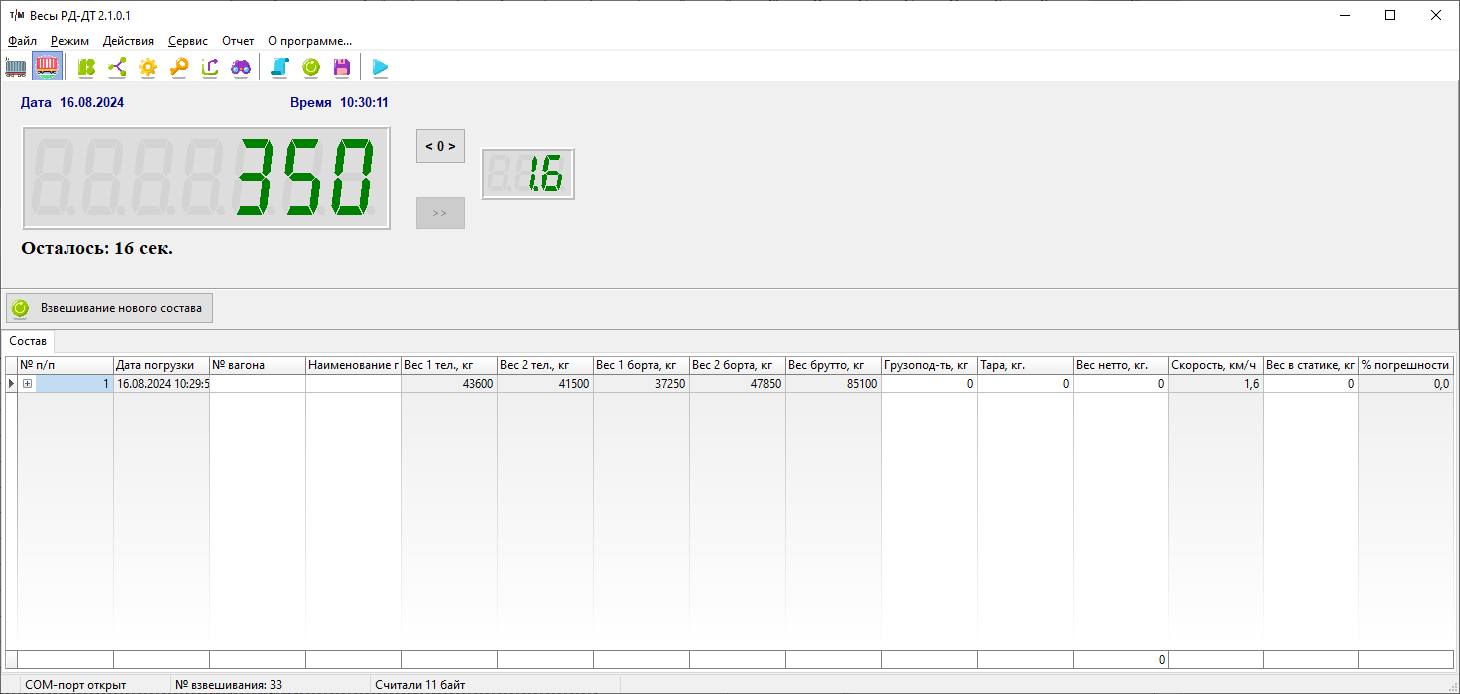Open the Файл menu
This screenshot has width=1460, height=694.
[x=22, y=41]
